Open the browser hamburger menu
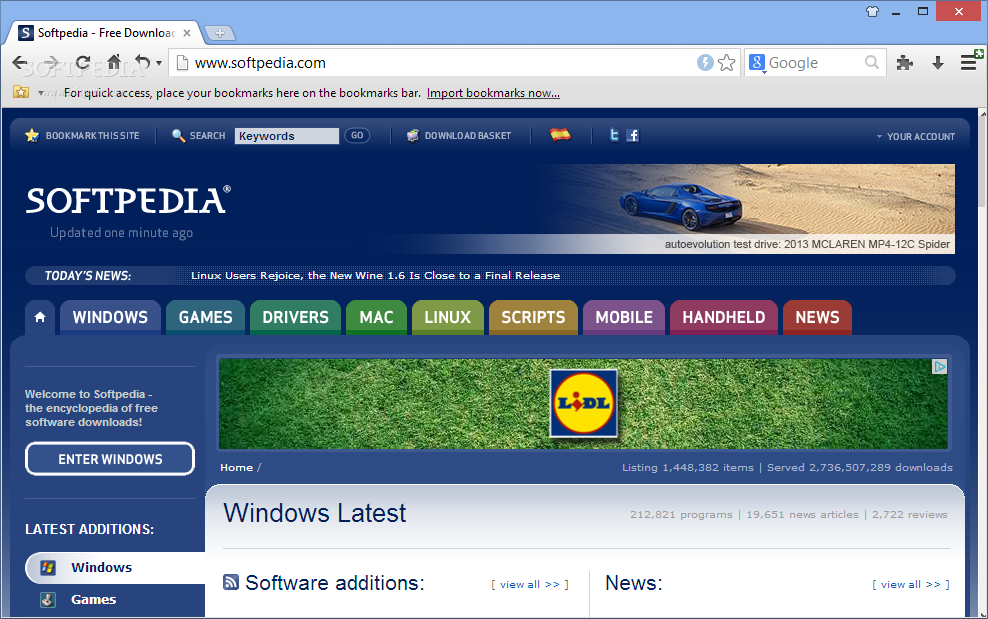 click(969, 62)
